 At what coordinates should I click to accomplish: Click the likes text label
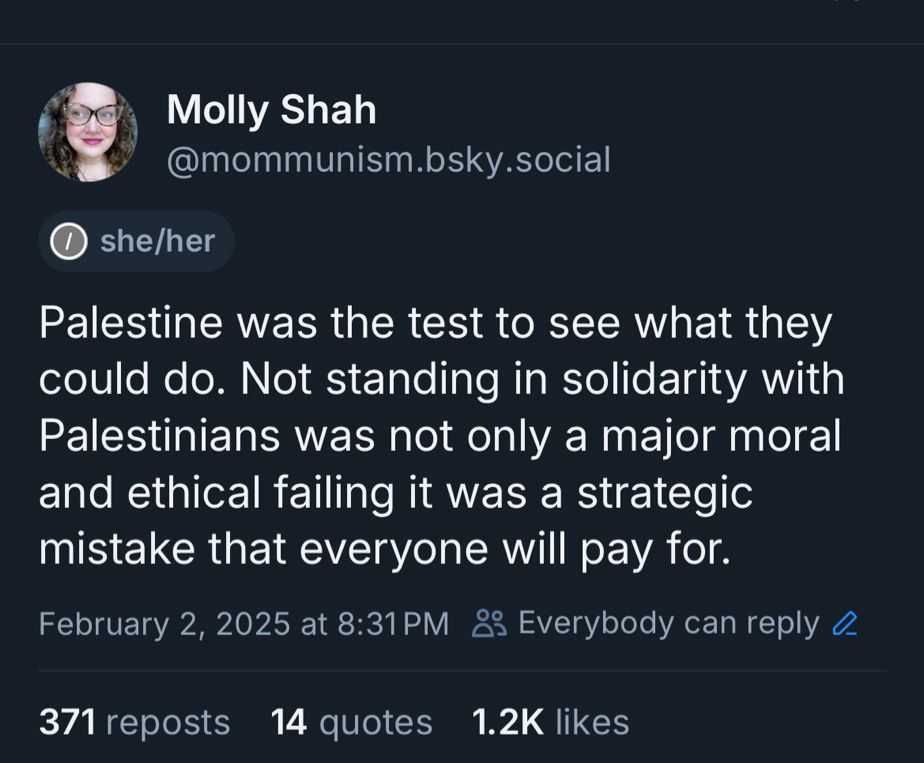click(589, 722)
